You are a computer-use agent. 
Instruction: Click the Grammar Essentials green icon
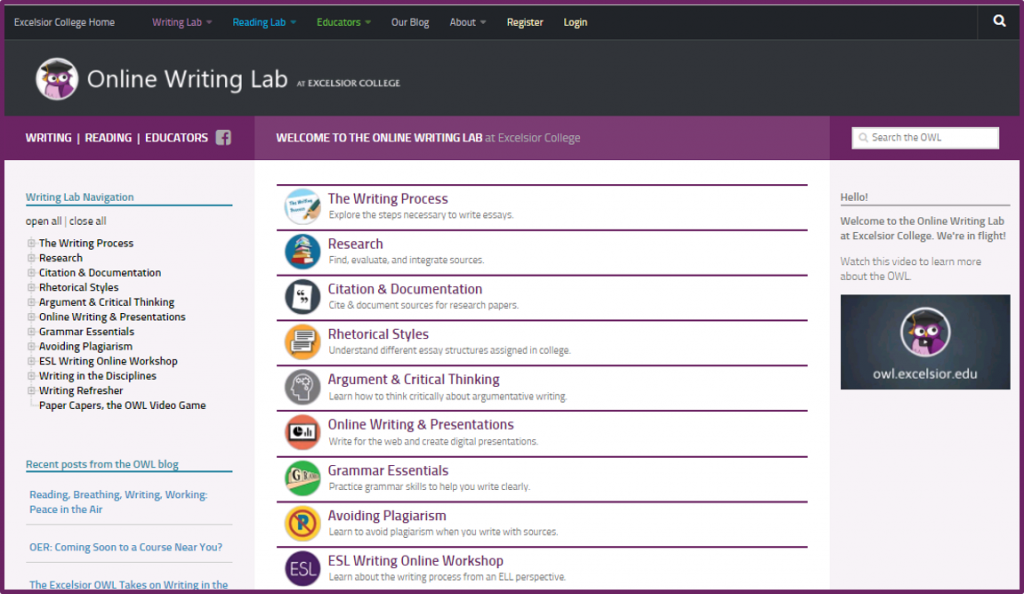pos(302,478)
